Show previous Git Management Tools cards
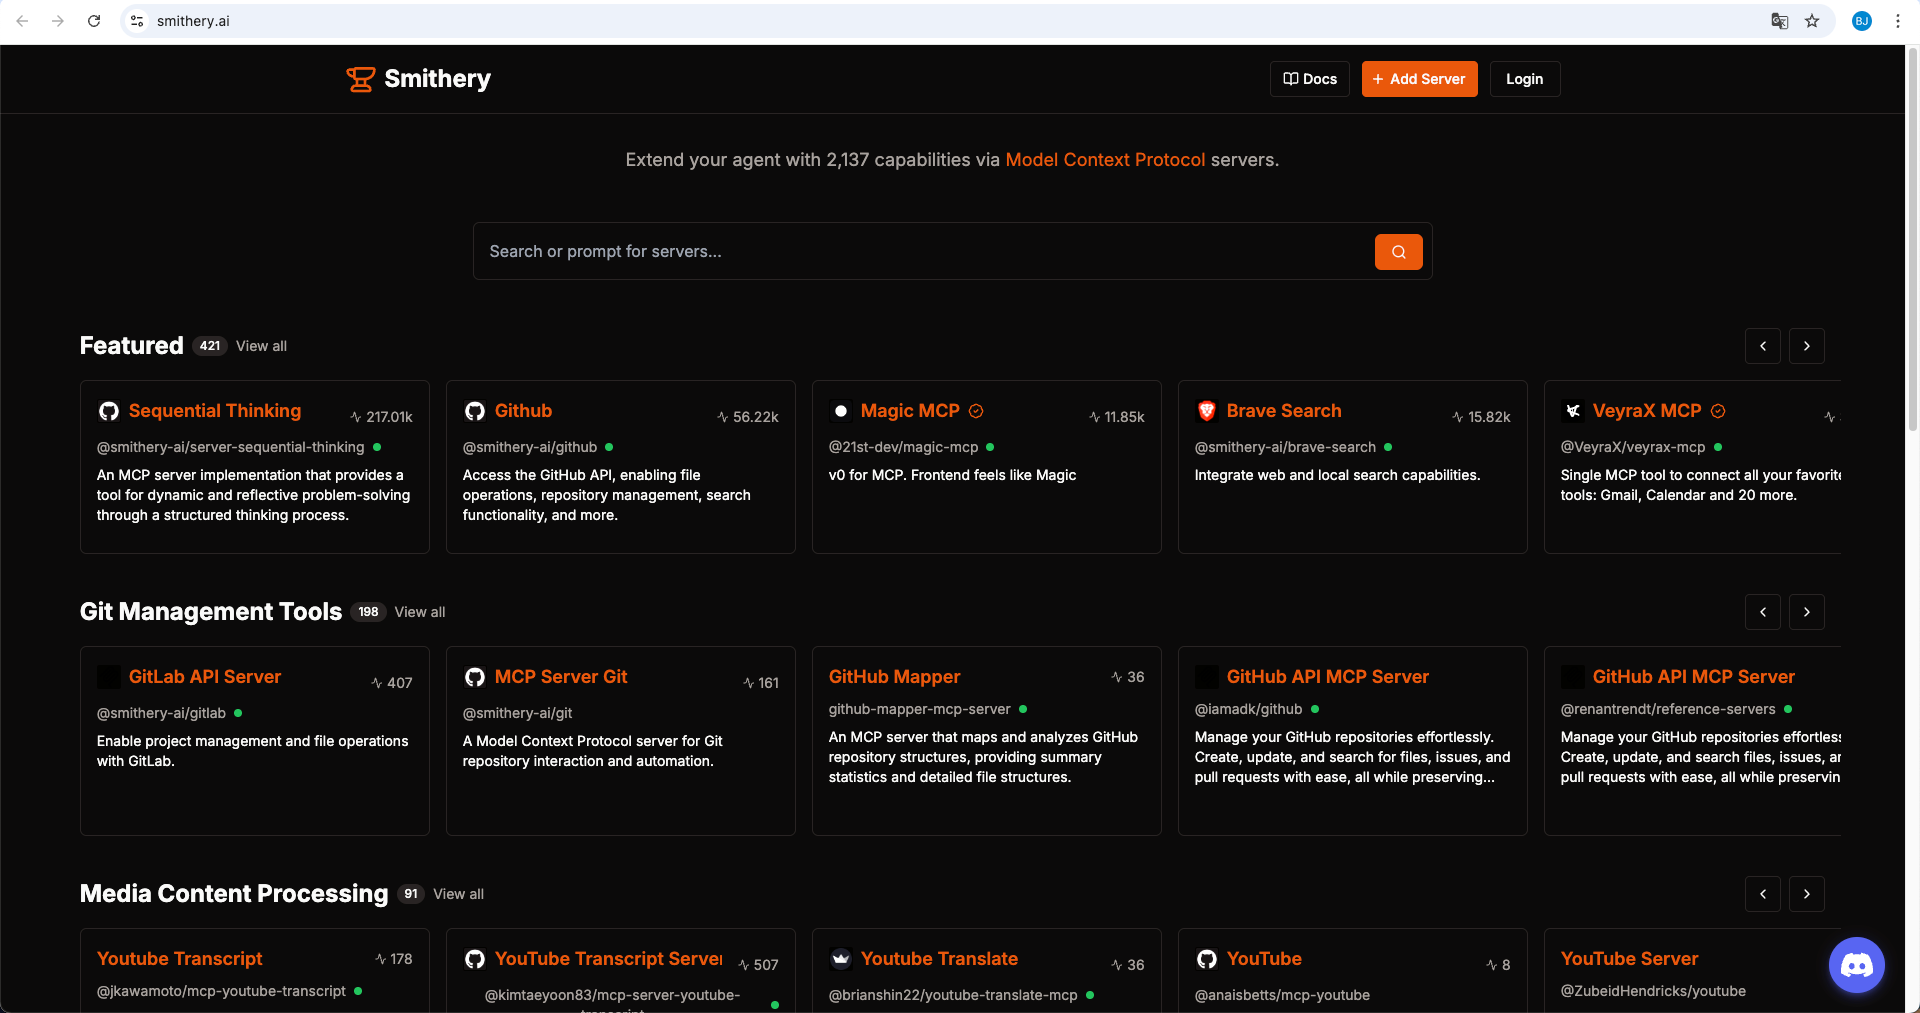Image resolution: width=1920 pixels, height=1013 pixels. [1762, 612]
